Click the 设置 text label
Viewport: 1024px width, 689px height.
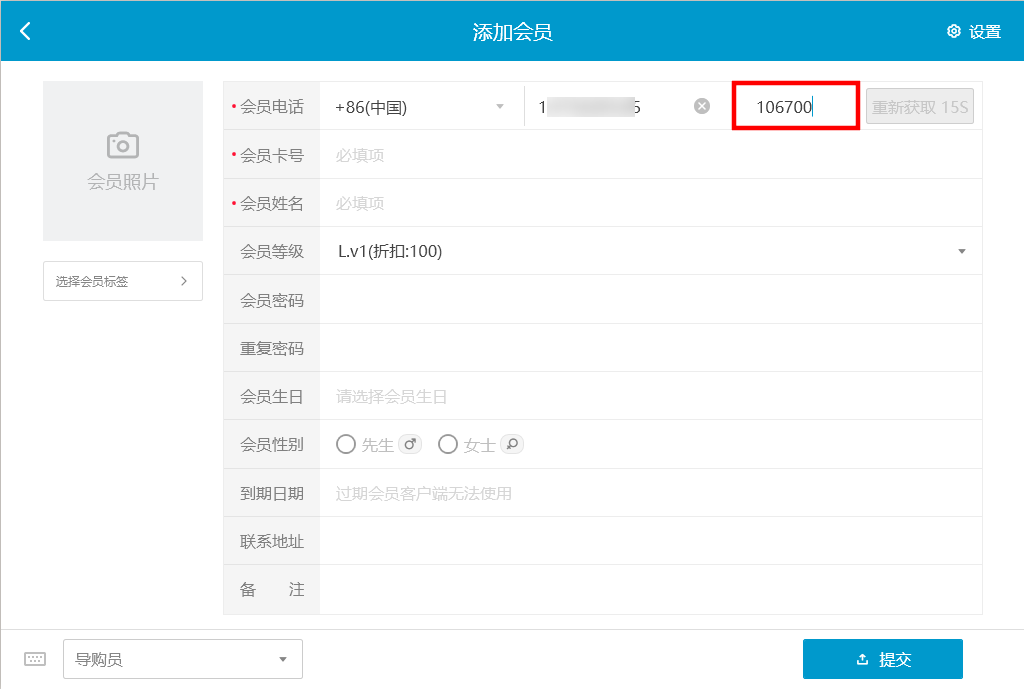[x=985, y=31]
